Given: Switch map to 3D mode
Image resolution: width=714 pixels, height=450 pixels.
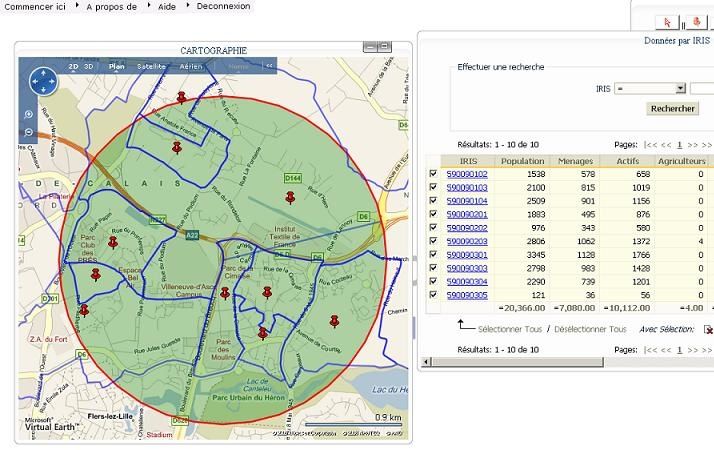Looking at the screenshot, I should pos(88,66).
